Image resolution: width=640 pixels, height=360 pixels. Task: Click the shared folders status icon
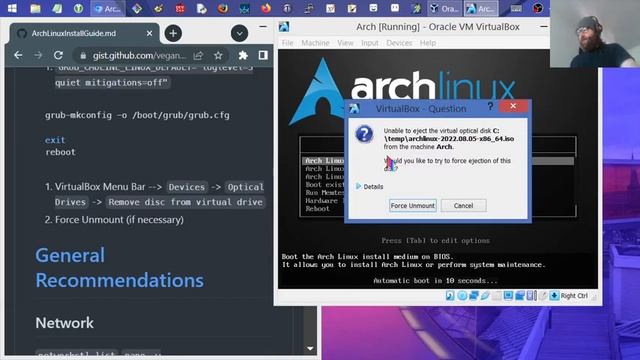(x=496, y=296)
